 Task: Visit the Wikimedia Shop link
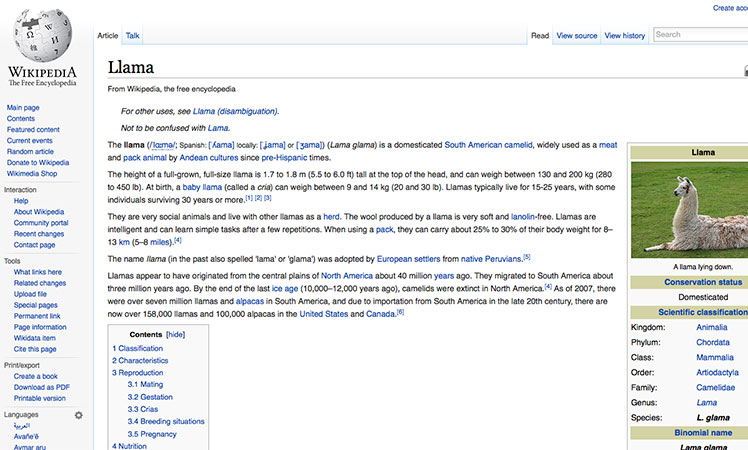click(x=32, y=174)
